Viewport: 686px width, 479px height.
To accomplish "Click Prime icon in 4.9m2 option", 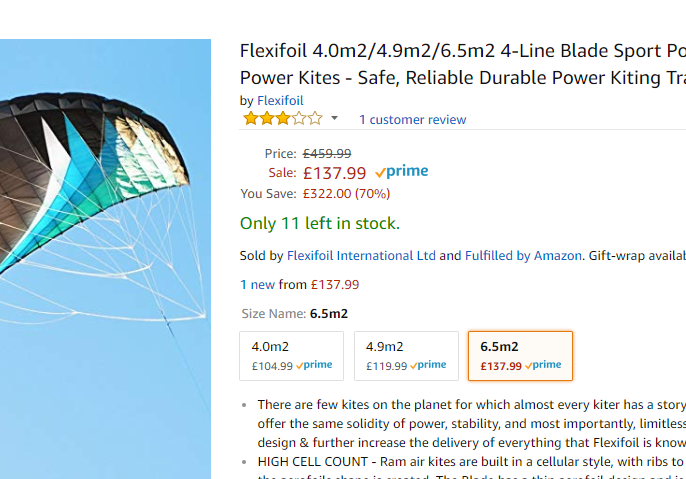I will point(428,366).
